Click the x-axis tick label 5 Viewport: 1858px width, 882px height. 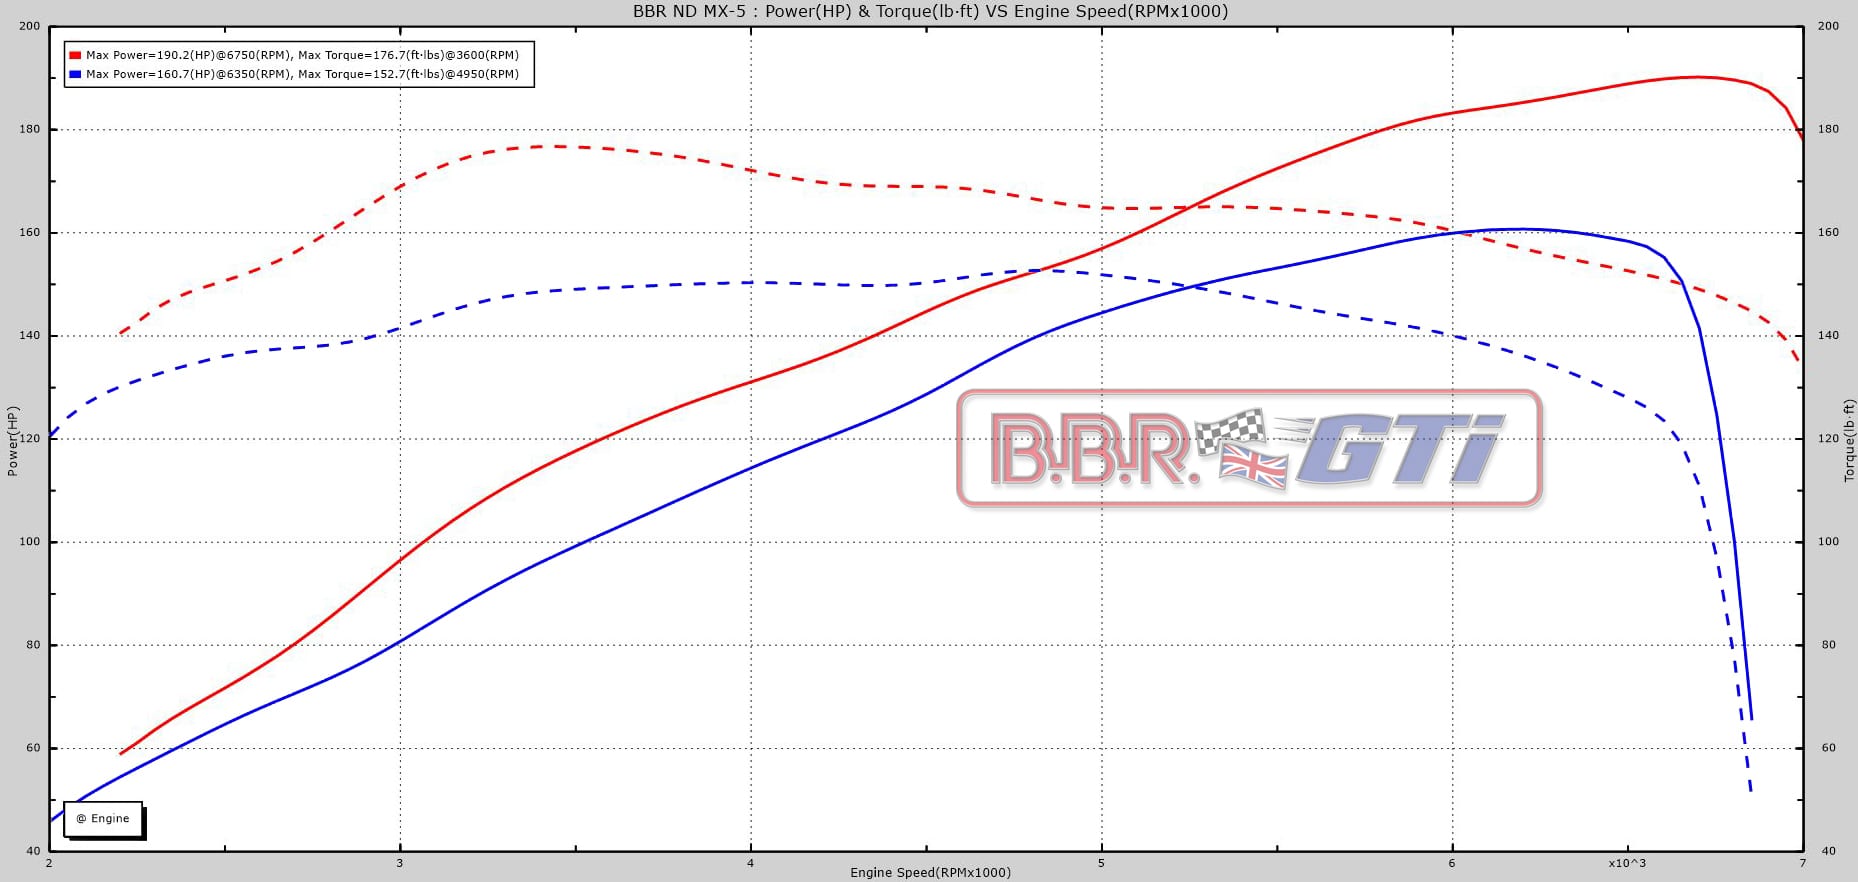(1102, 862)
